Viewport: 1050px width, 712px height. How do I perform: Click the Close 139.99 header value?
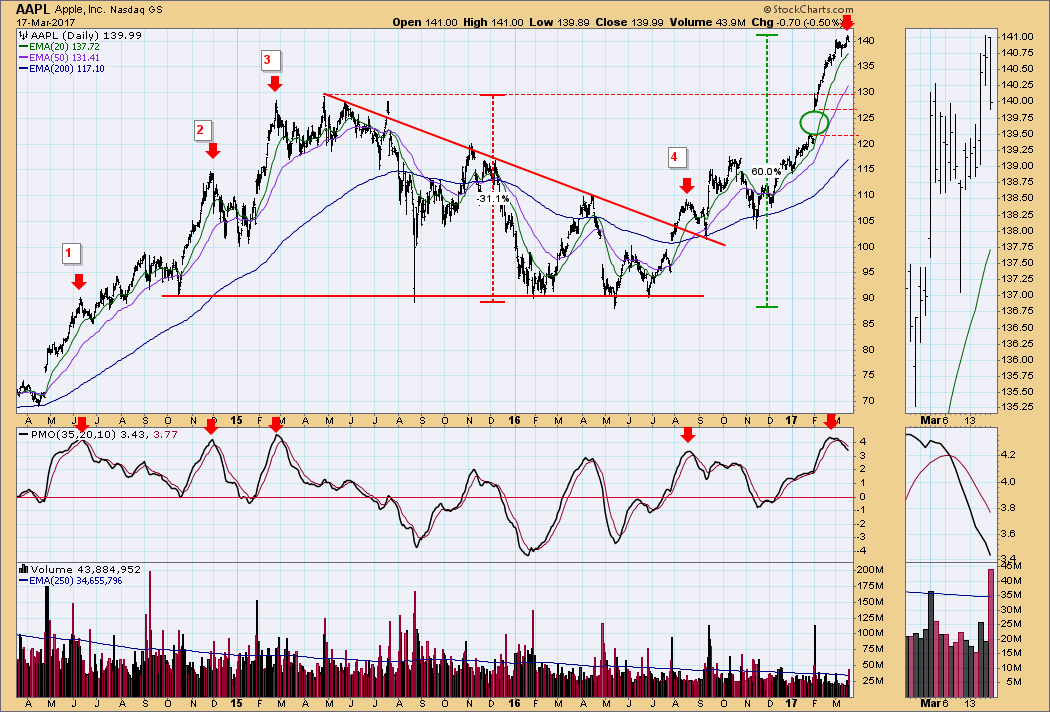(629, 22)
